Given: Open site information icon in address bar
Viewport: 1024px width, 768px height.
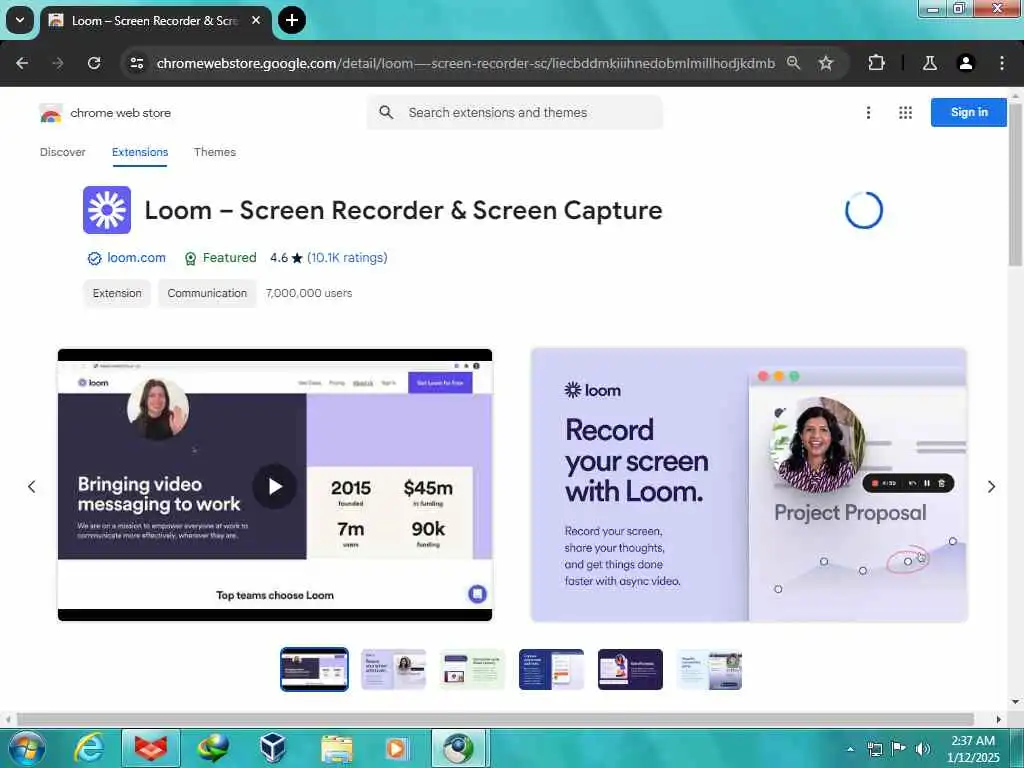Looking at the screenshot, I should click(x=136, y=63).
